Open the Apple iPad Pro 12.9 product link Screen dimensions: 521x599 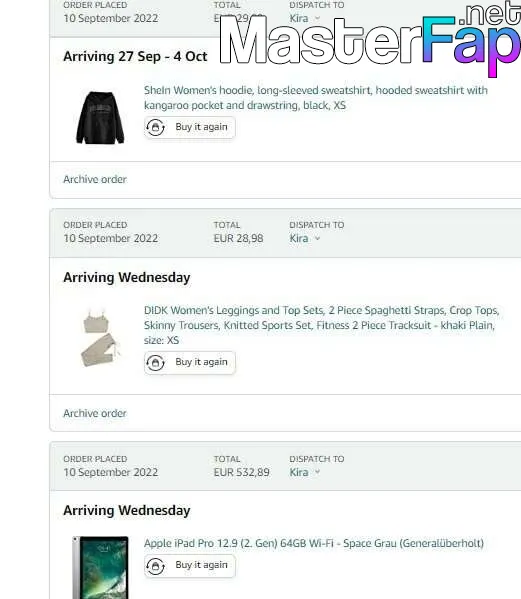pyautogui.click(x=314, y=543)
